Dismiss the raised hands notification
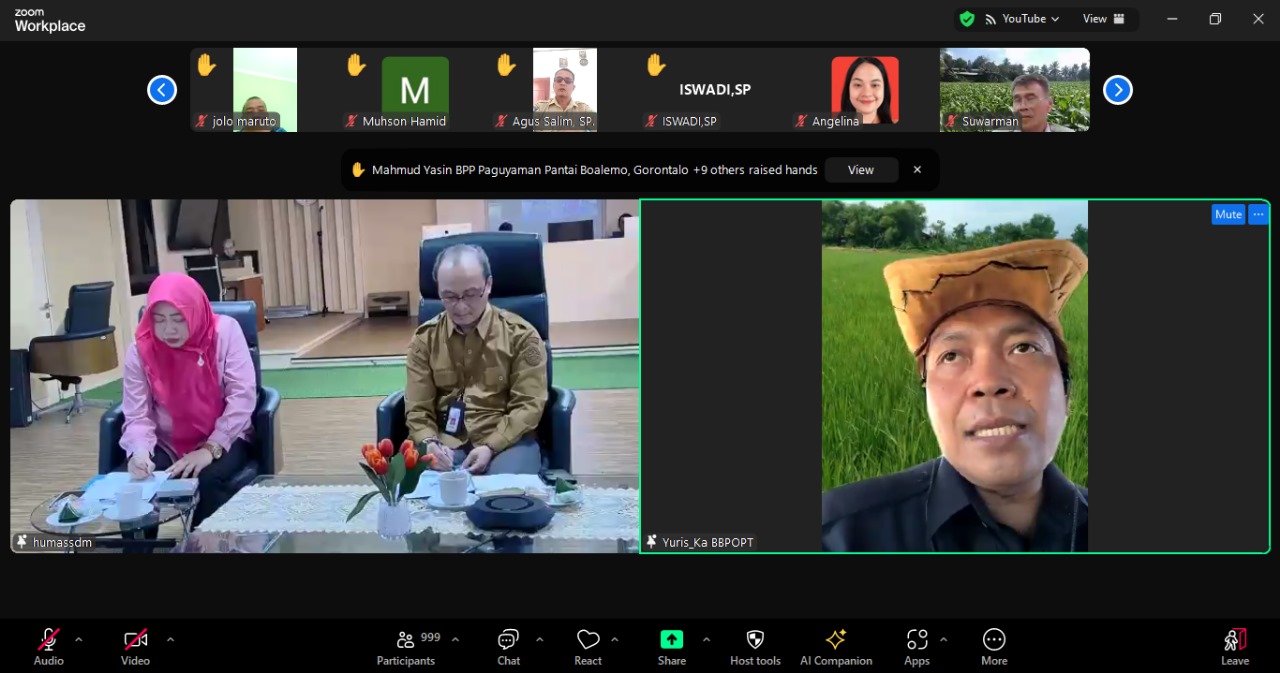Screen dimensions: 1280x673 (917, 169)
